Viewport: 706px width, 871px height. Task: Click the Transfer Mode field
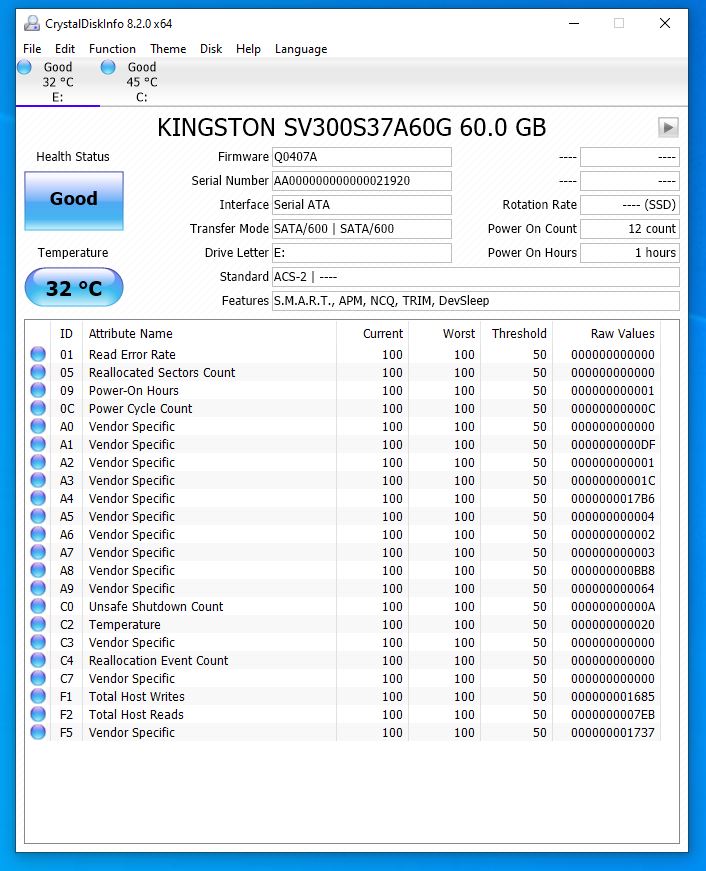point(362,228)
